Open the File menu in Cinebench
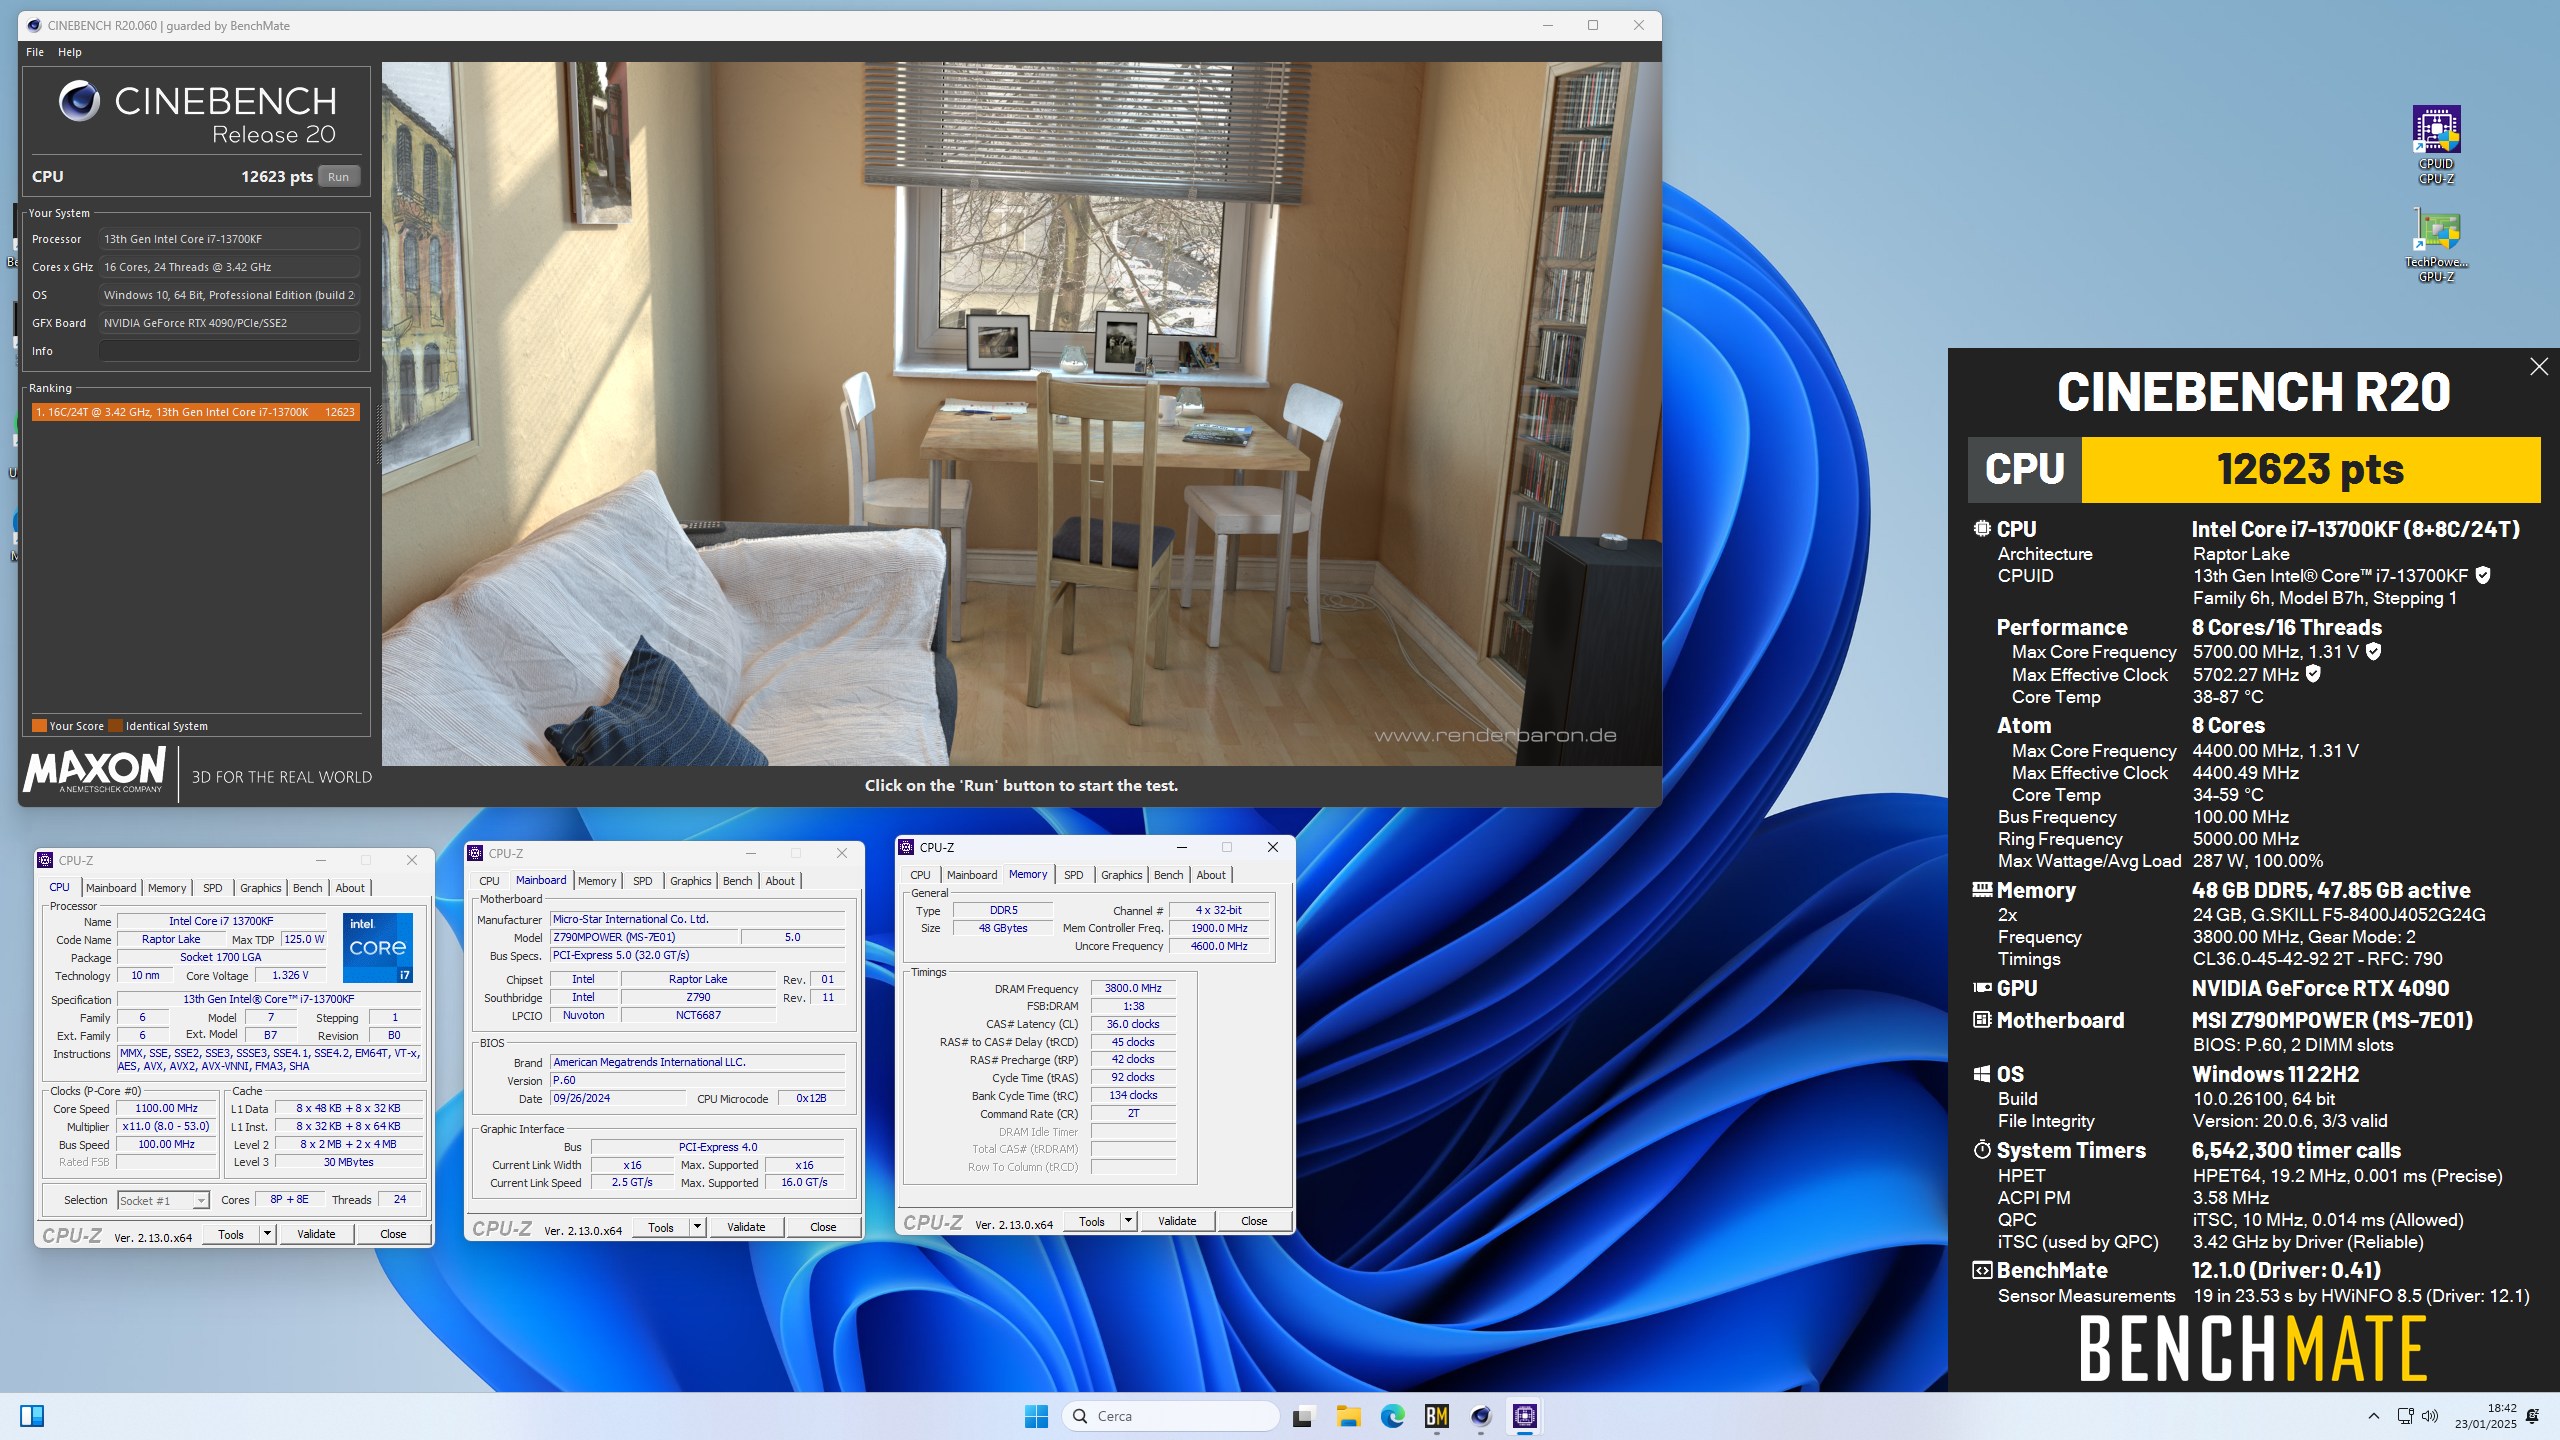2560x1440 pixels. (x=35, y=52)
